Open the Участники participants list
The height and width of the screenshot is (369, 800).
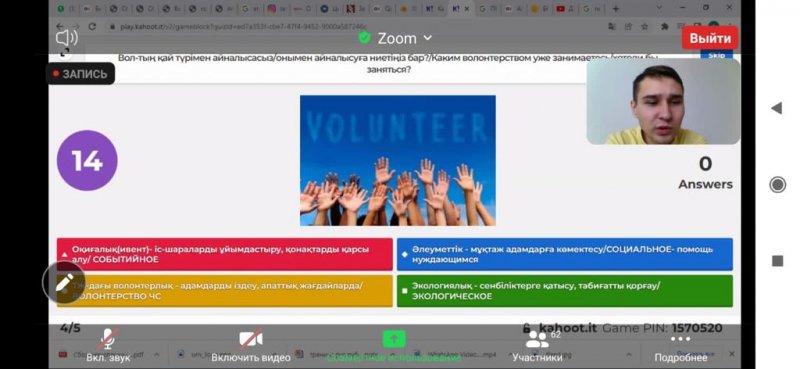(537, 346)
